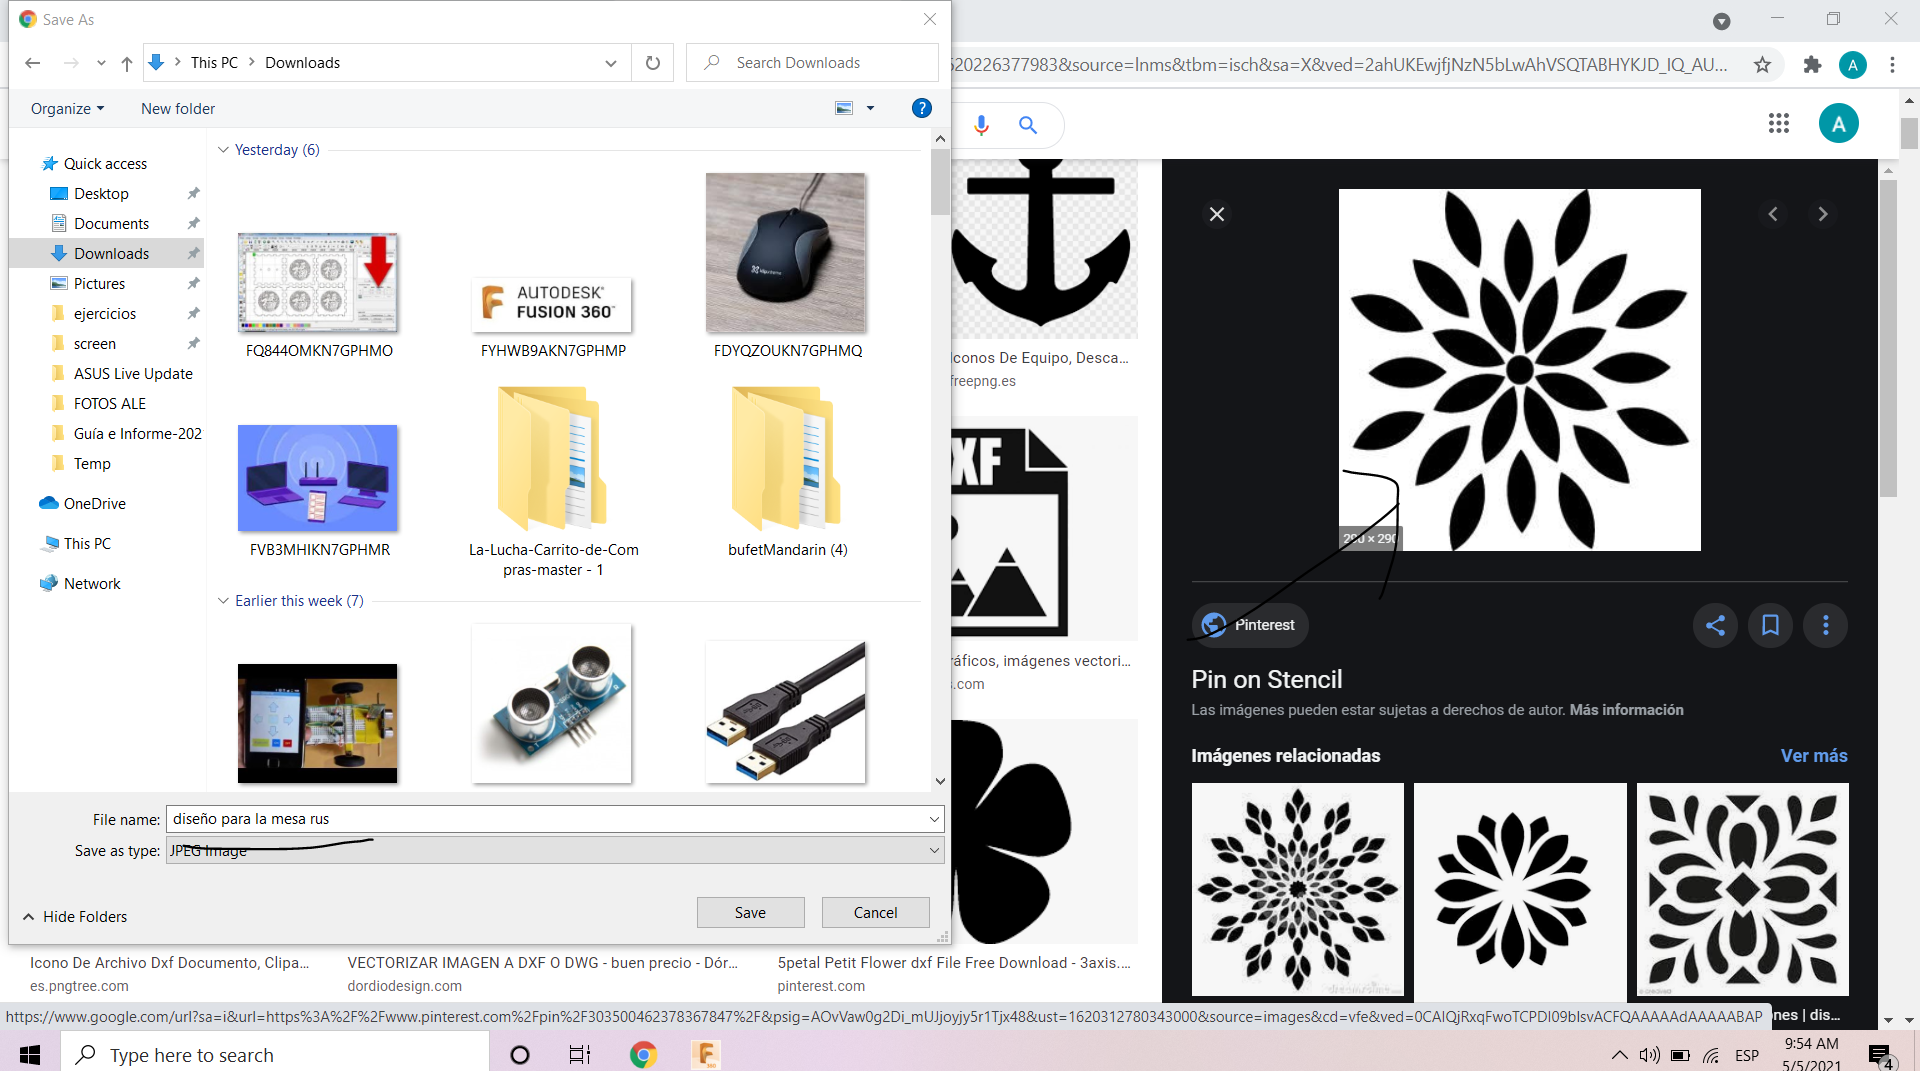
Task: Open the Save As help button
Action: point(922,108)
